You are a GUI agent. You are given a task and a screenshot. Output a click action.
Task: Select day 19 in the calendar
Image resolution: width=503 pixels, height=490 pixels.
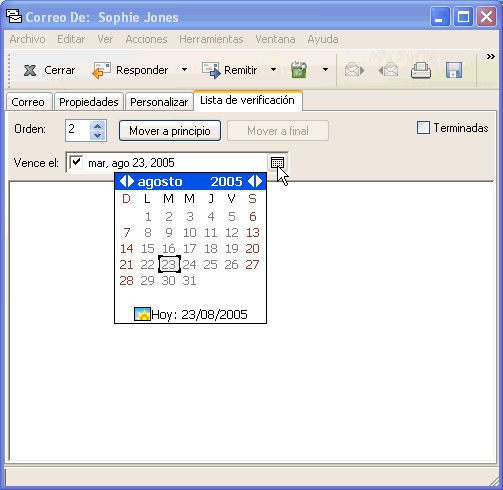pos(232,249)
